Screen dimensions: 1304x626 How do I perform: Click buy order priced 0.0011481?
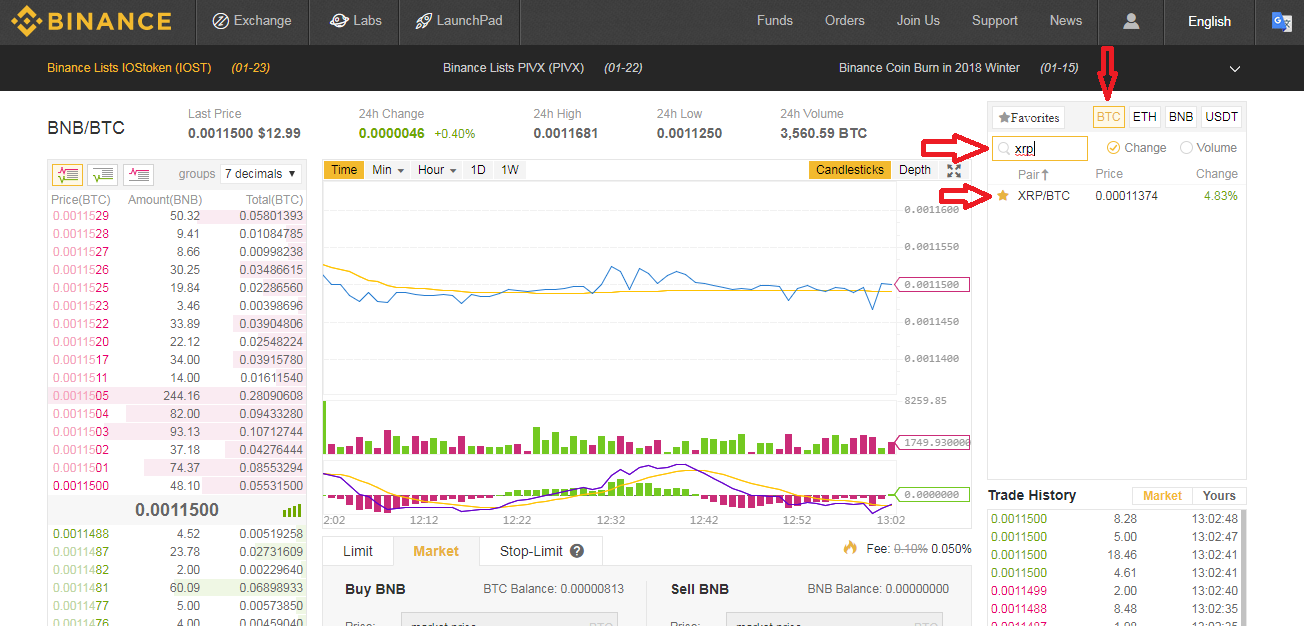(x=177, y=588)
